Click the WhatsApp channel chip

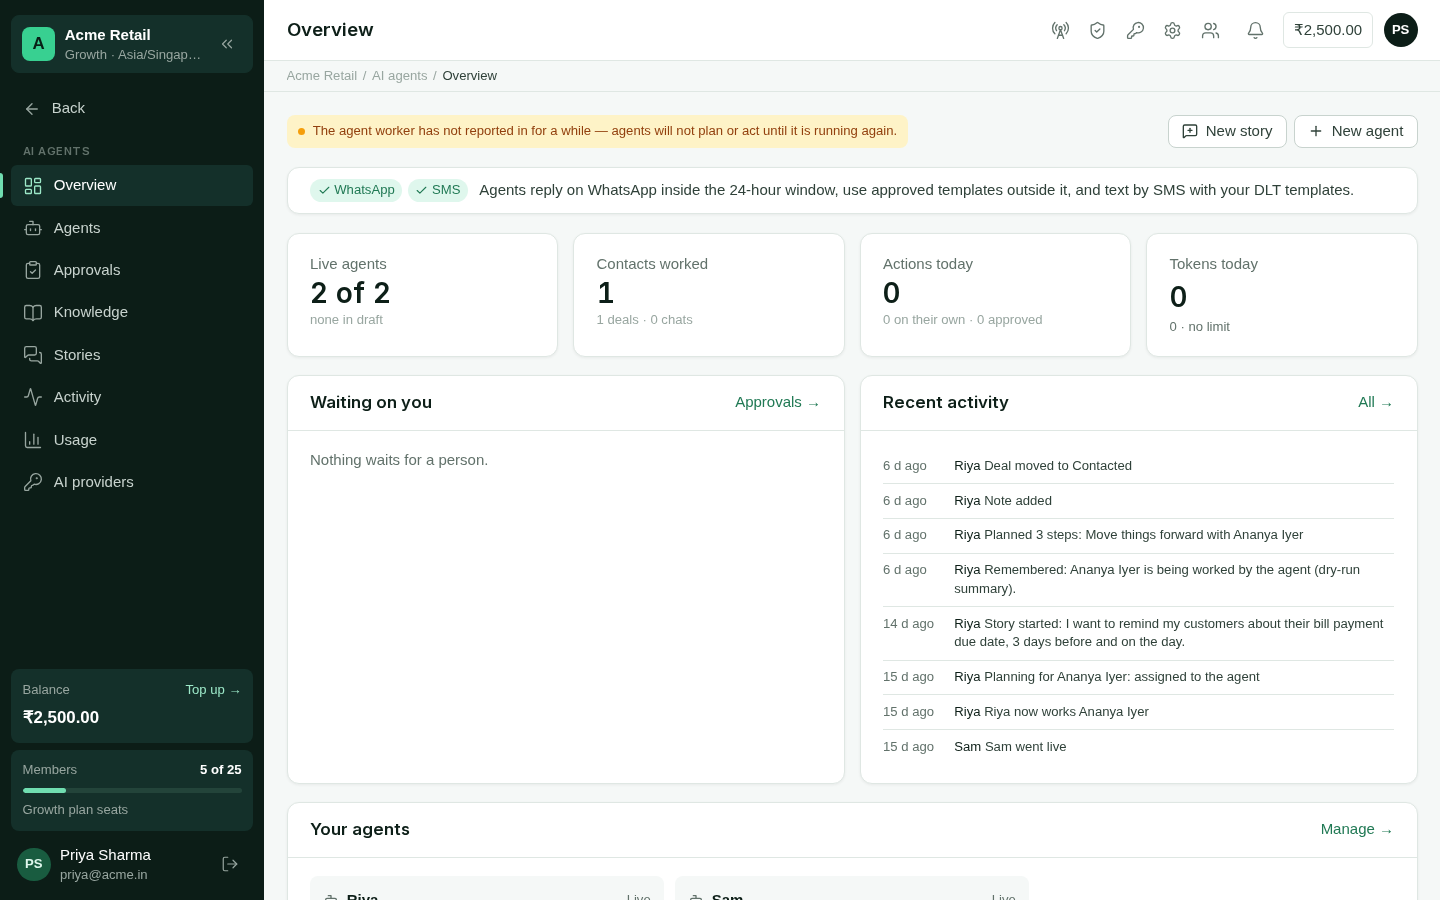[356, 190]
